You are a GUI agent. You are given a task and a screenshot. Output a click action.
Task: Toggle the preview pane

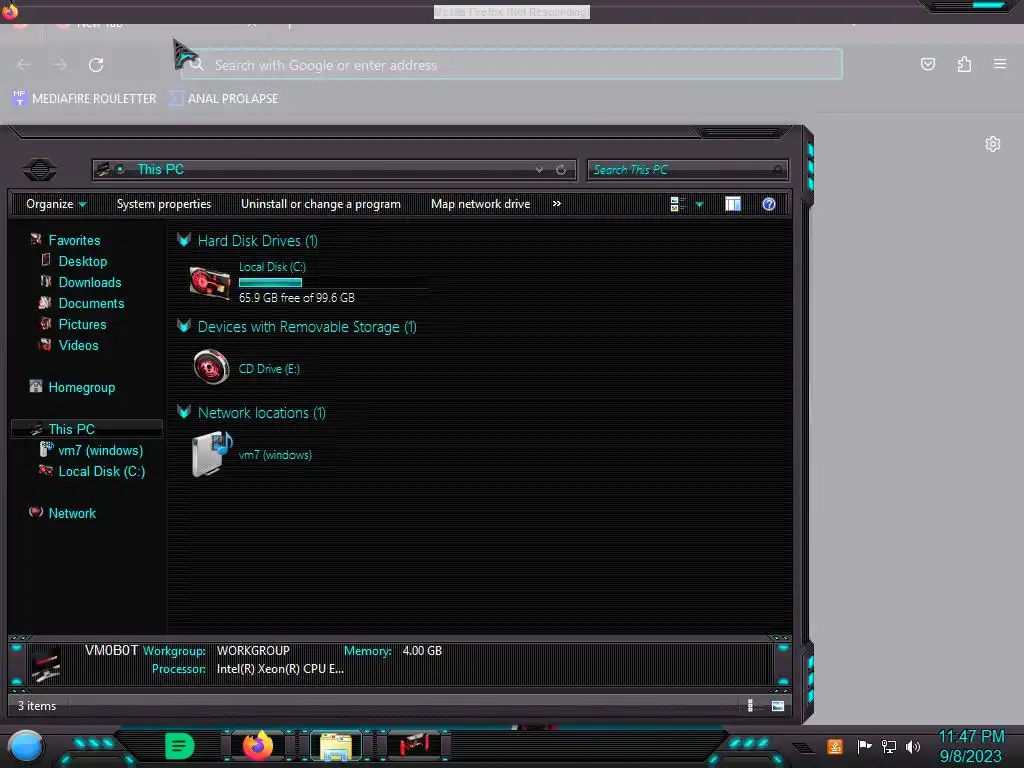pyautogui.click(x=733, y=204)
